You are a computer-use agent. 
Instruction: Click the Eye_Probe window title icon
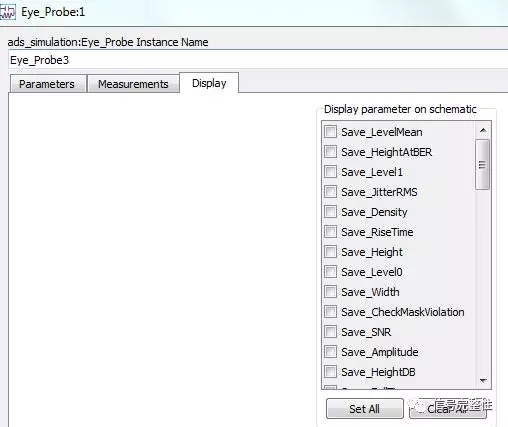pyautogui.click(x=7, y=12)
